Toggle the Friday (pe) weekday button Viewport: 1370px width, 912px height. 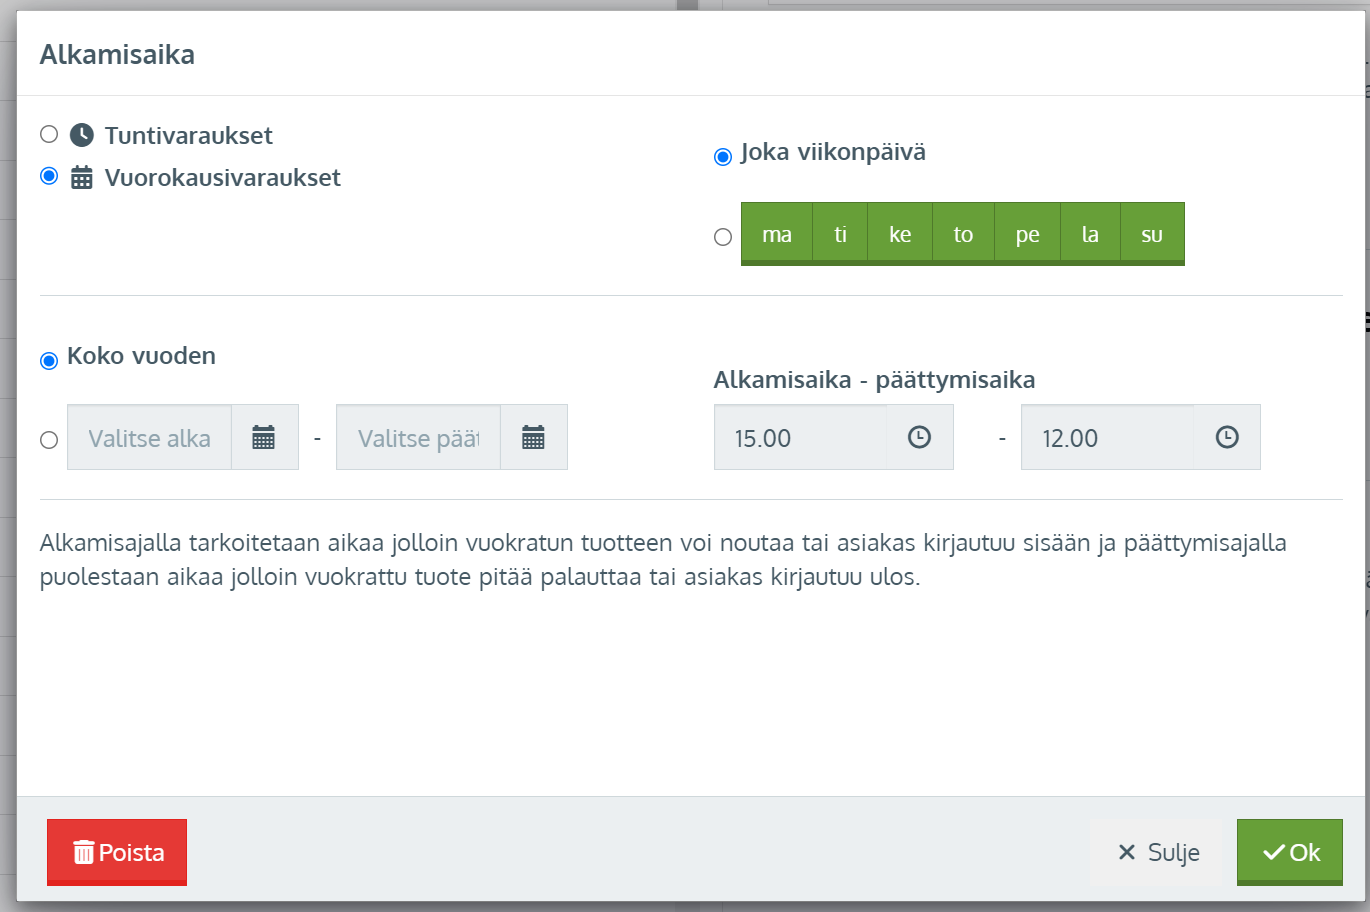click(x=1027, y=234)
